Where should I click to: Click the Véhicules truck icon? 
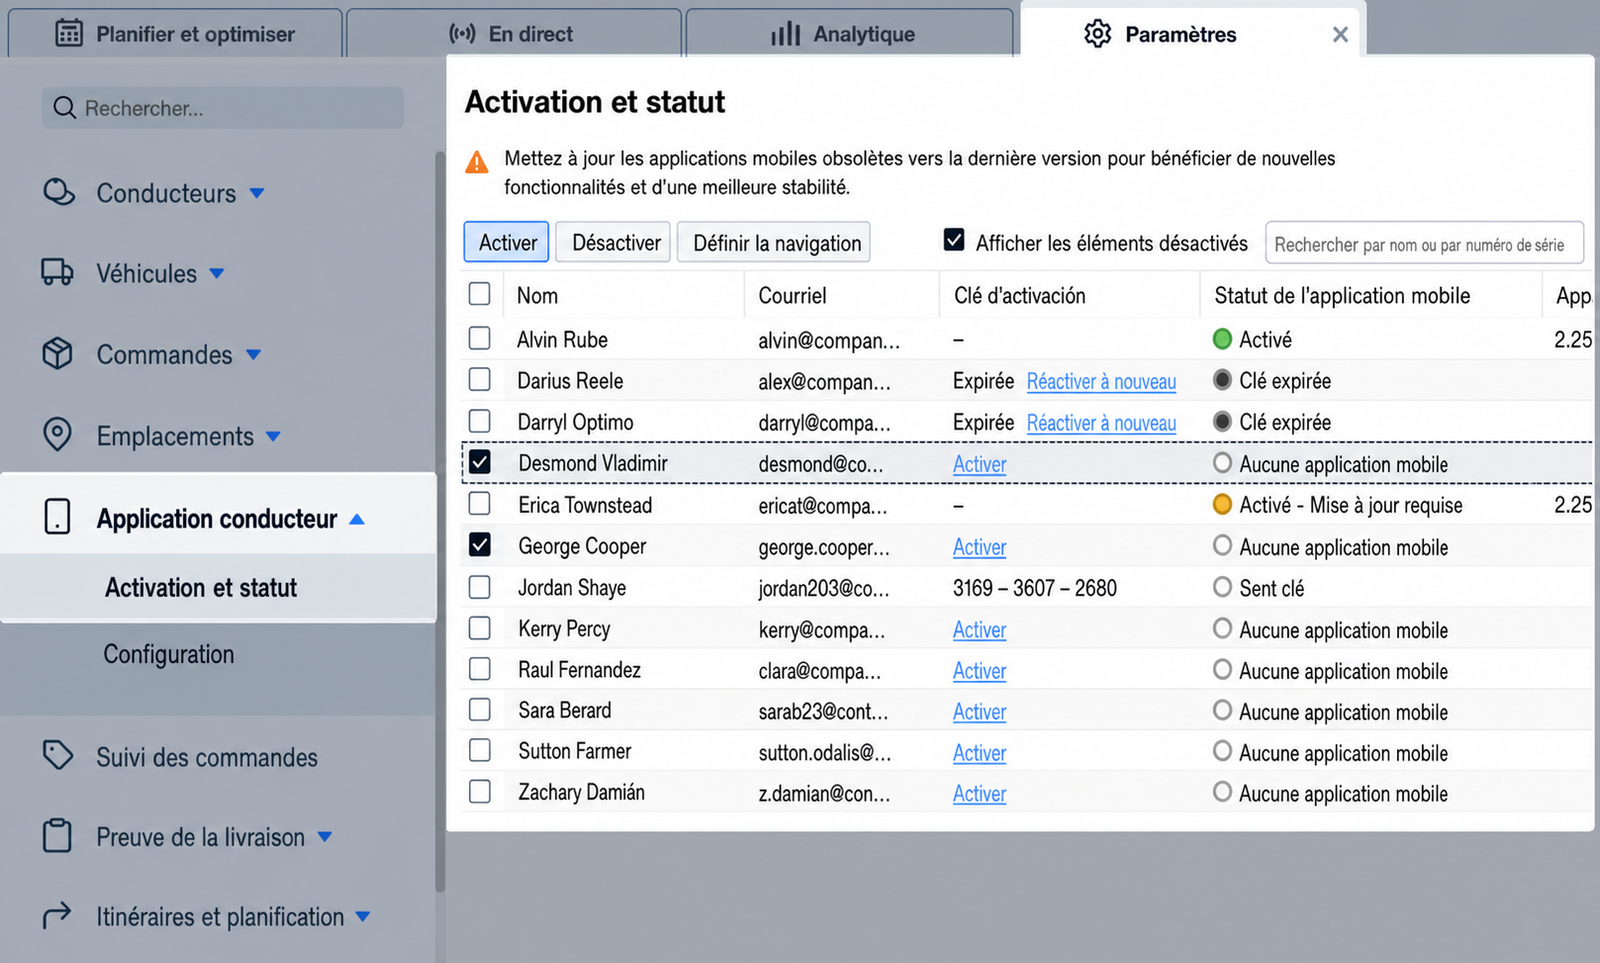pyautogui.click(x=57, y=272)
